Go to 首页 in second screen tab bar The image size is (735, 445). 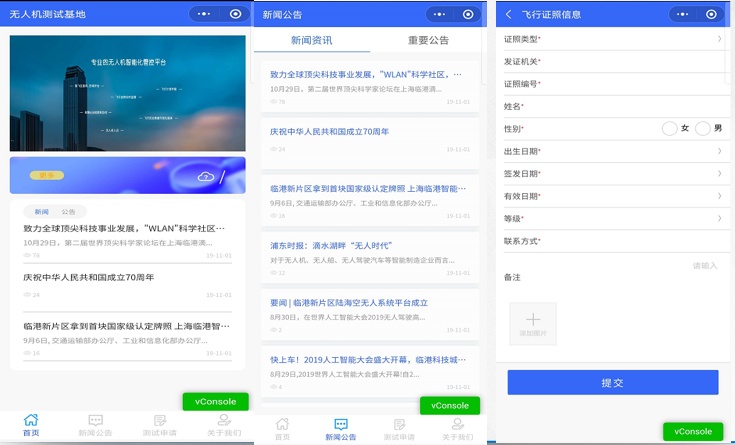point(282,429)
